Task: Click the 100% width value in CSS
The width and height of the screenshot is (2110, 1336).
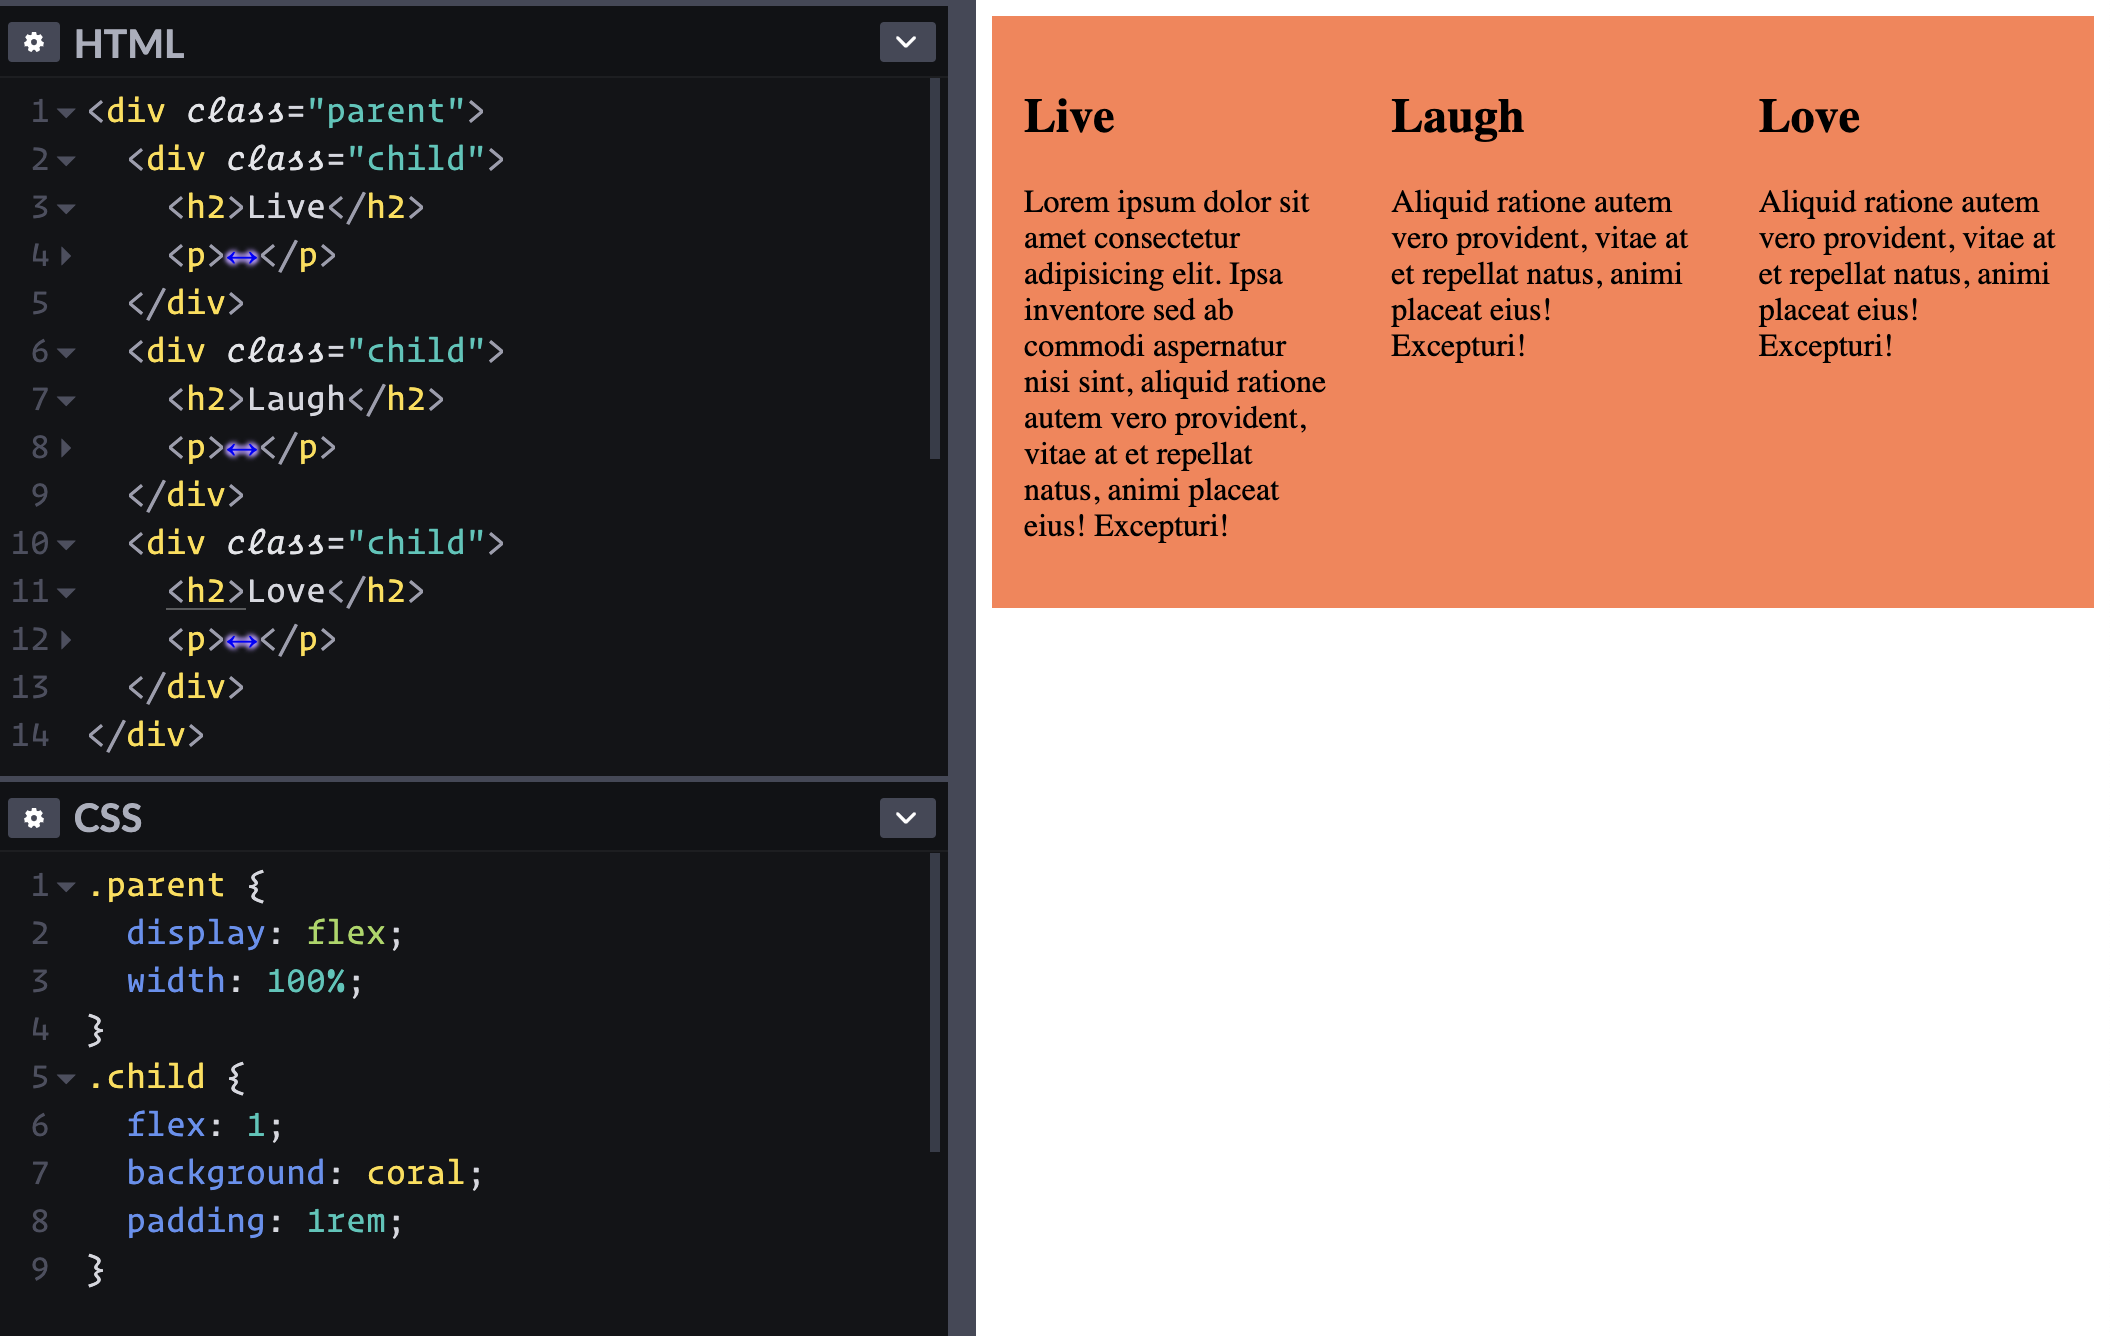Action: (x=306, y=980)
